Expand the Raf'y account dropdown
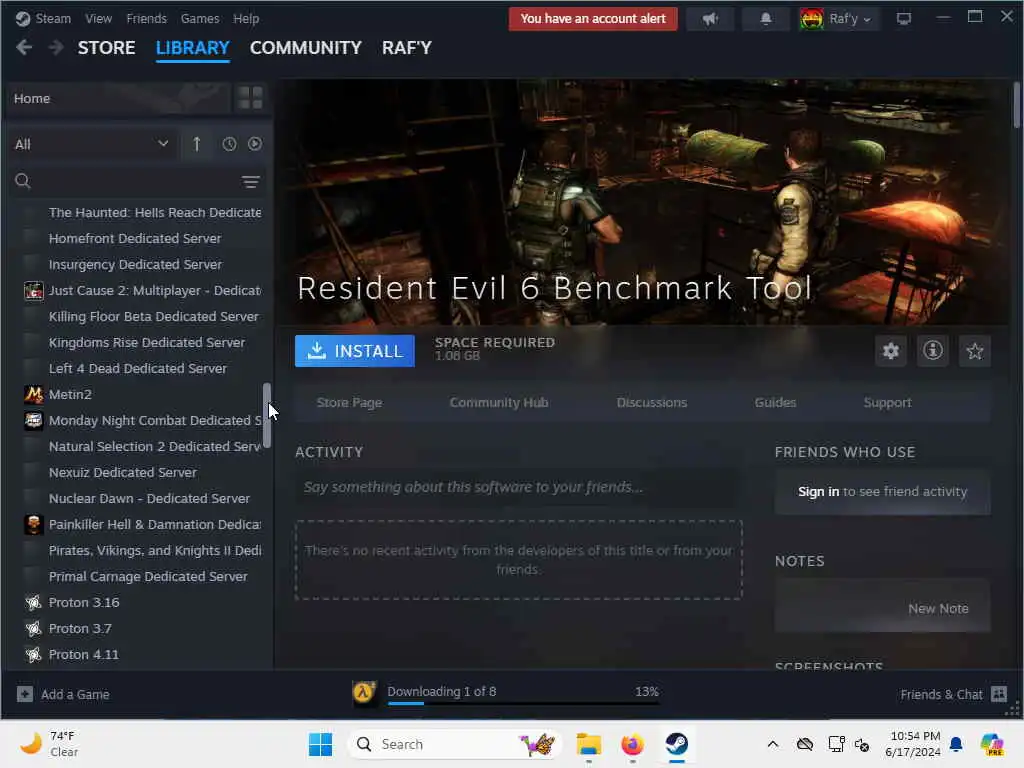The image size is (1024, 768). pyautogui.click(x=839, y=19)
